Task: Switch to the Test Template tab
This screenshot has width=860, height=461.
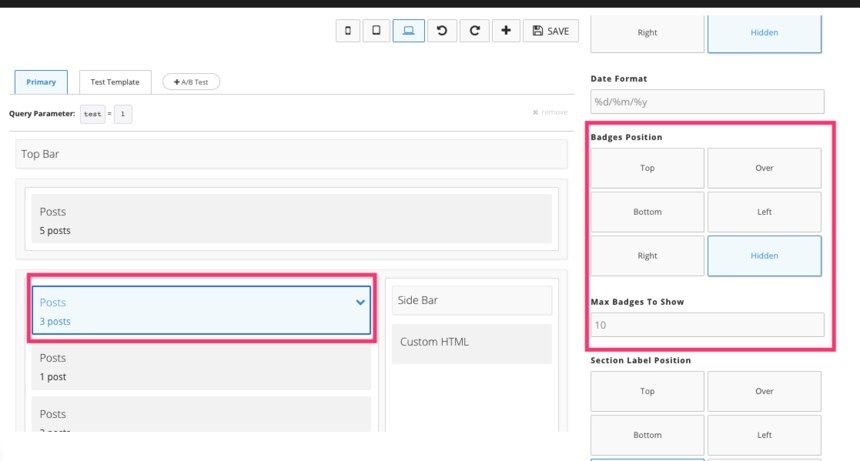Action: [x=115, y=82]
